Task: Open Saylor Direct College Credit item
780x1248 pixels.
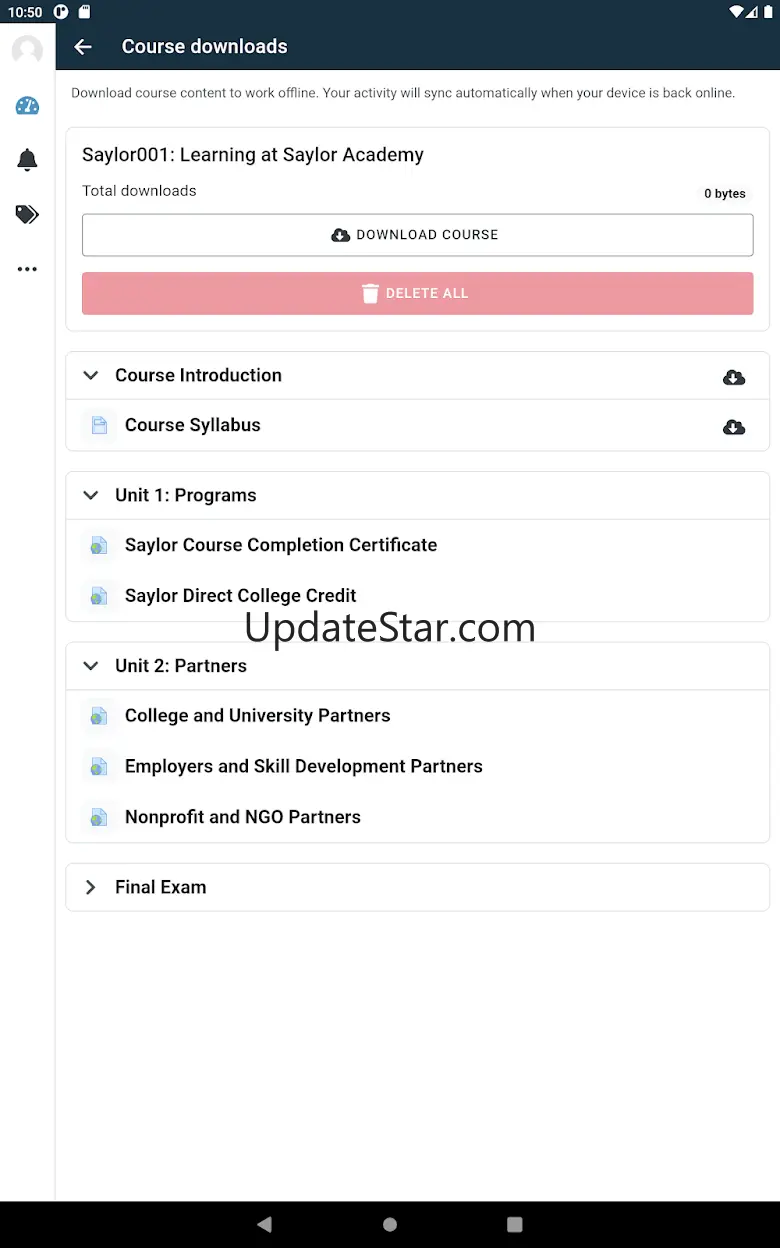Action: pyautogui.click(x=240, y=596)
